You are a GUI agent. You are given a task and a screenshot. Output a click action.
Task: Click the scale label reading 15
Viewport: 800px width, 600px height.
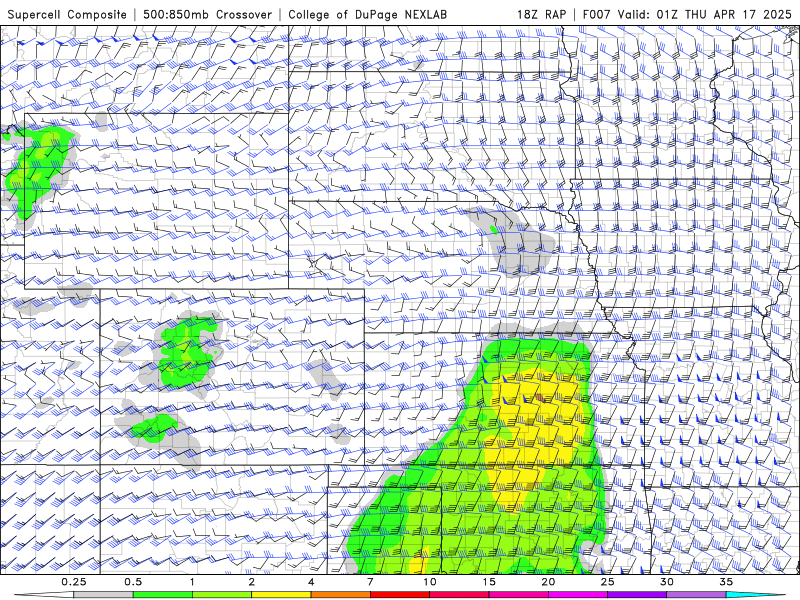pyautogui.click(x=489, y=582)
